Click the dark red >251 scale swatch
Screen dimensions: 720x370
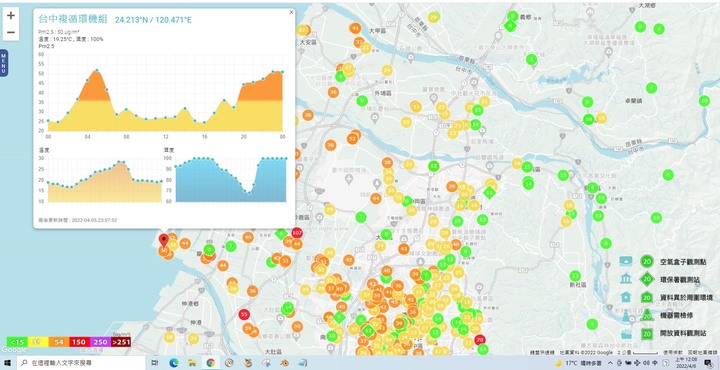[x=121, y=342]
